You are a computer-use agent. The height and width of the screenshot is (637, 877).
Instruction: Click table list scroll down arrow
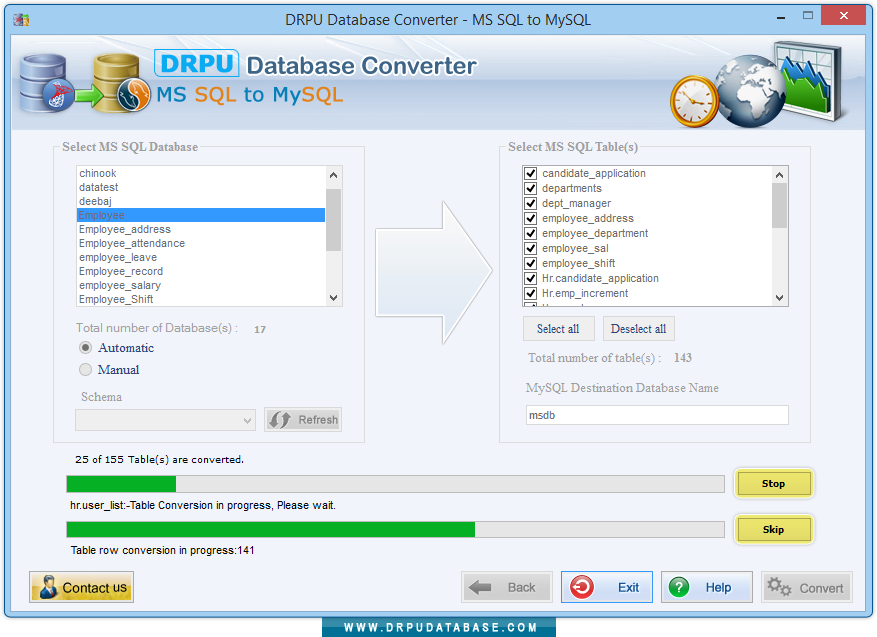pos(780,298)
